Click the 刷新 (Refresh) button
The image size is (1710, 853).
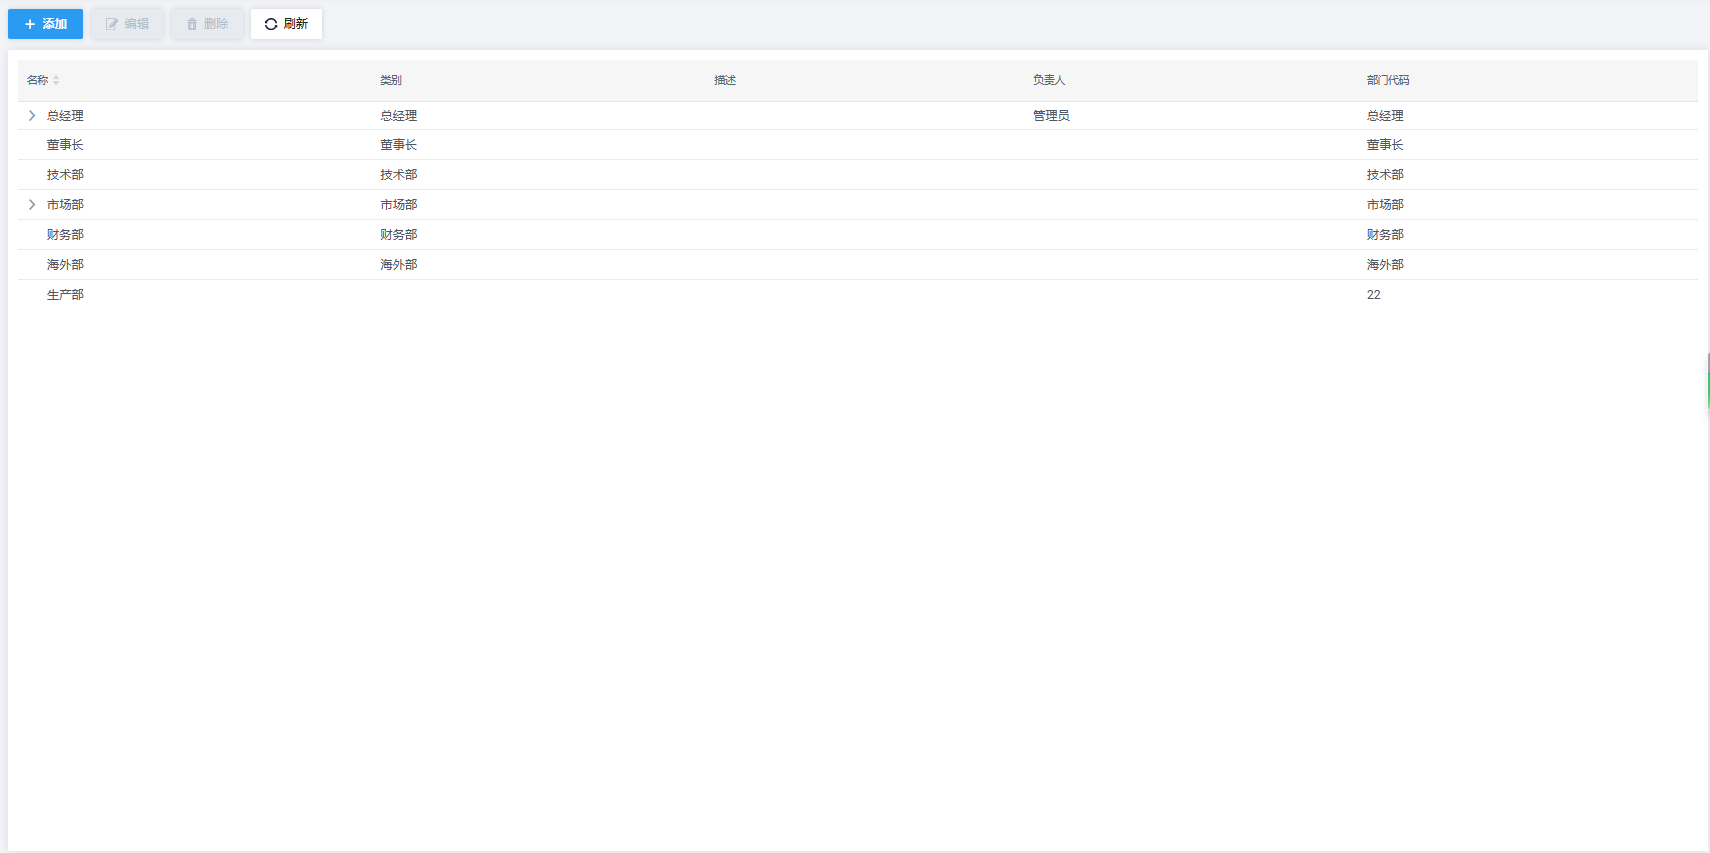point(286,24)
